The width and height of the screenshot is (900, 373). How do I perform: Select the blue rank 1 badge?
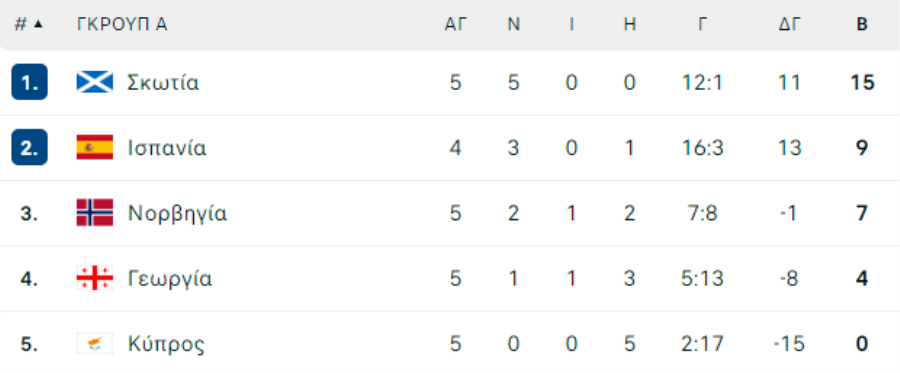[x=29, y=82]
